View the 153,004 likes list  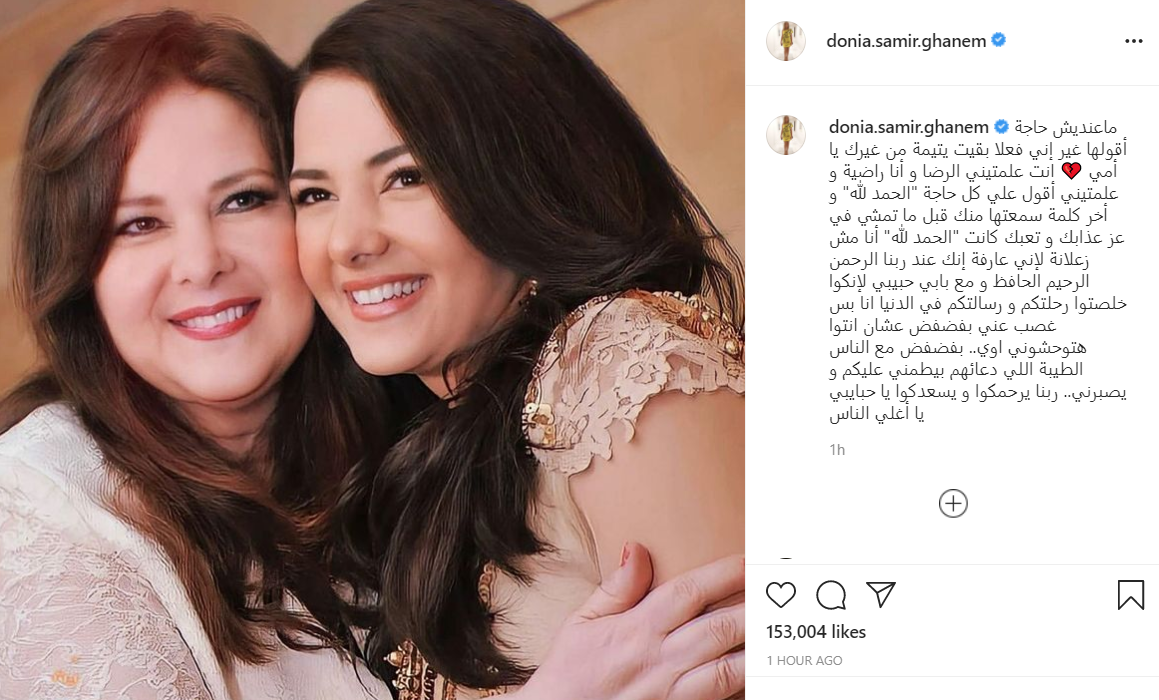[816, 632]
